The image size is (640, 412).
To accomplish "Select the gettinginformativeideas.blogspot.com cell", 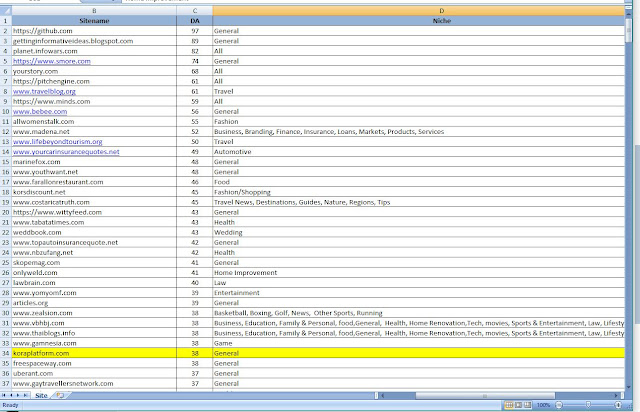I will click(94, 41).
